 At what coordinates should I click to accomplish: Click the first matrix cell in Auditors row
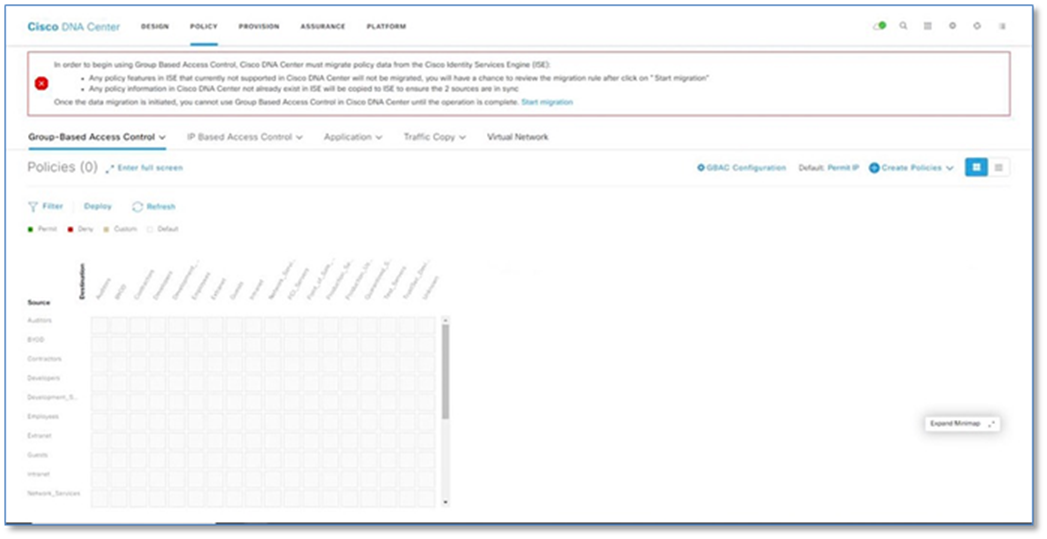[x=99, y=325]
